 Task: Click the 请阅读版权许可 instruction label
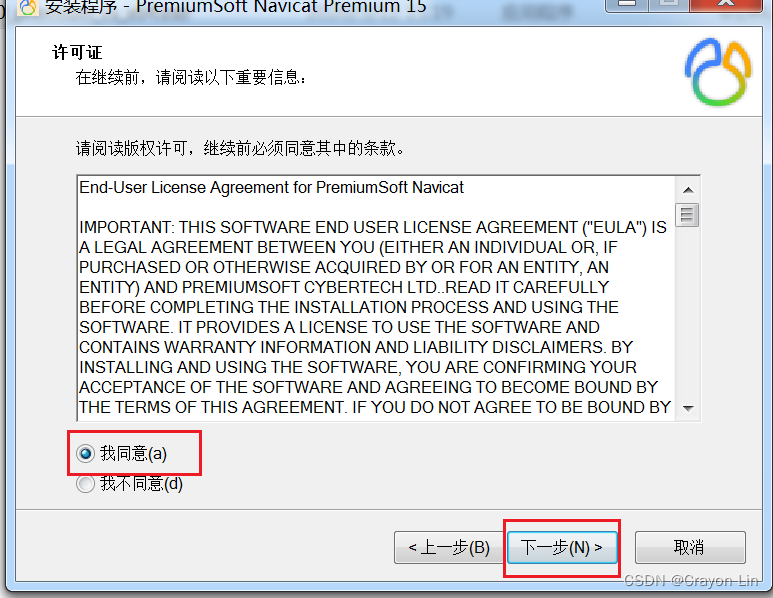click(x=240, y=148)
